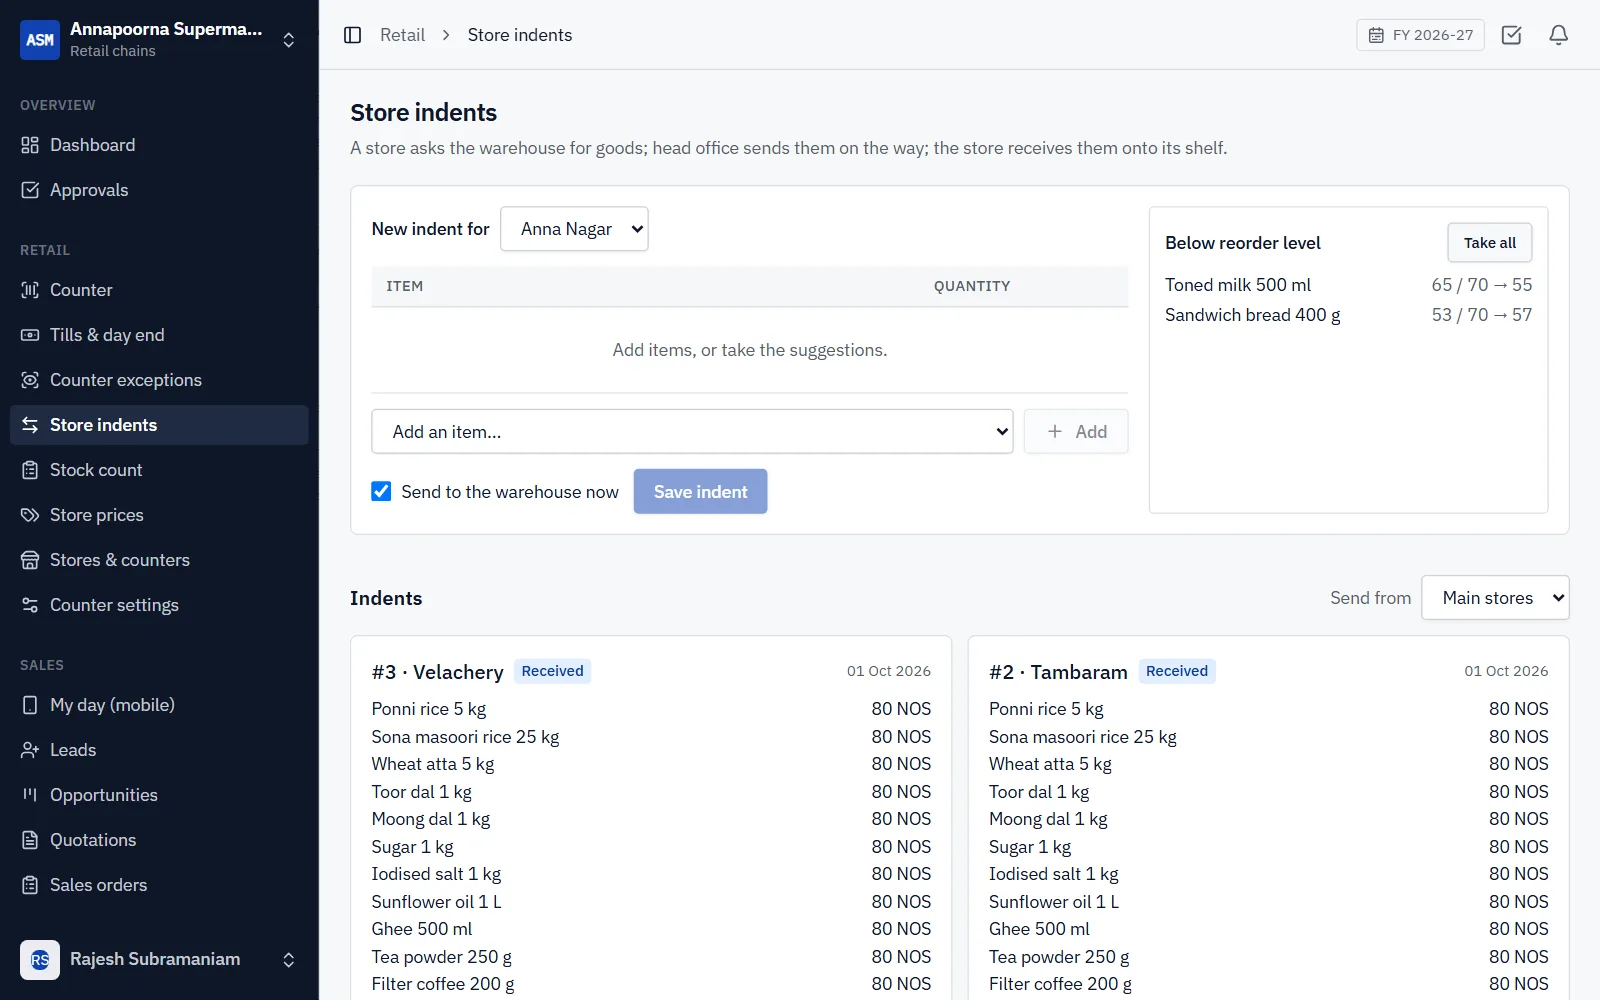Click the Retail breadcrumb link
Screen dimensions: 1600x1000
point(402,35)
